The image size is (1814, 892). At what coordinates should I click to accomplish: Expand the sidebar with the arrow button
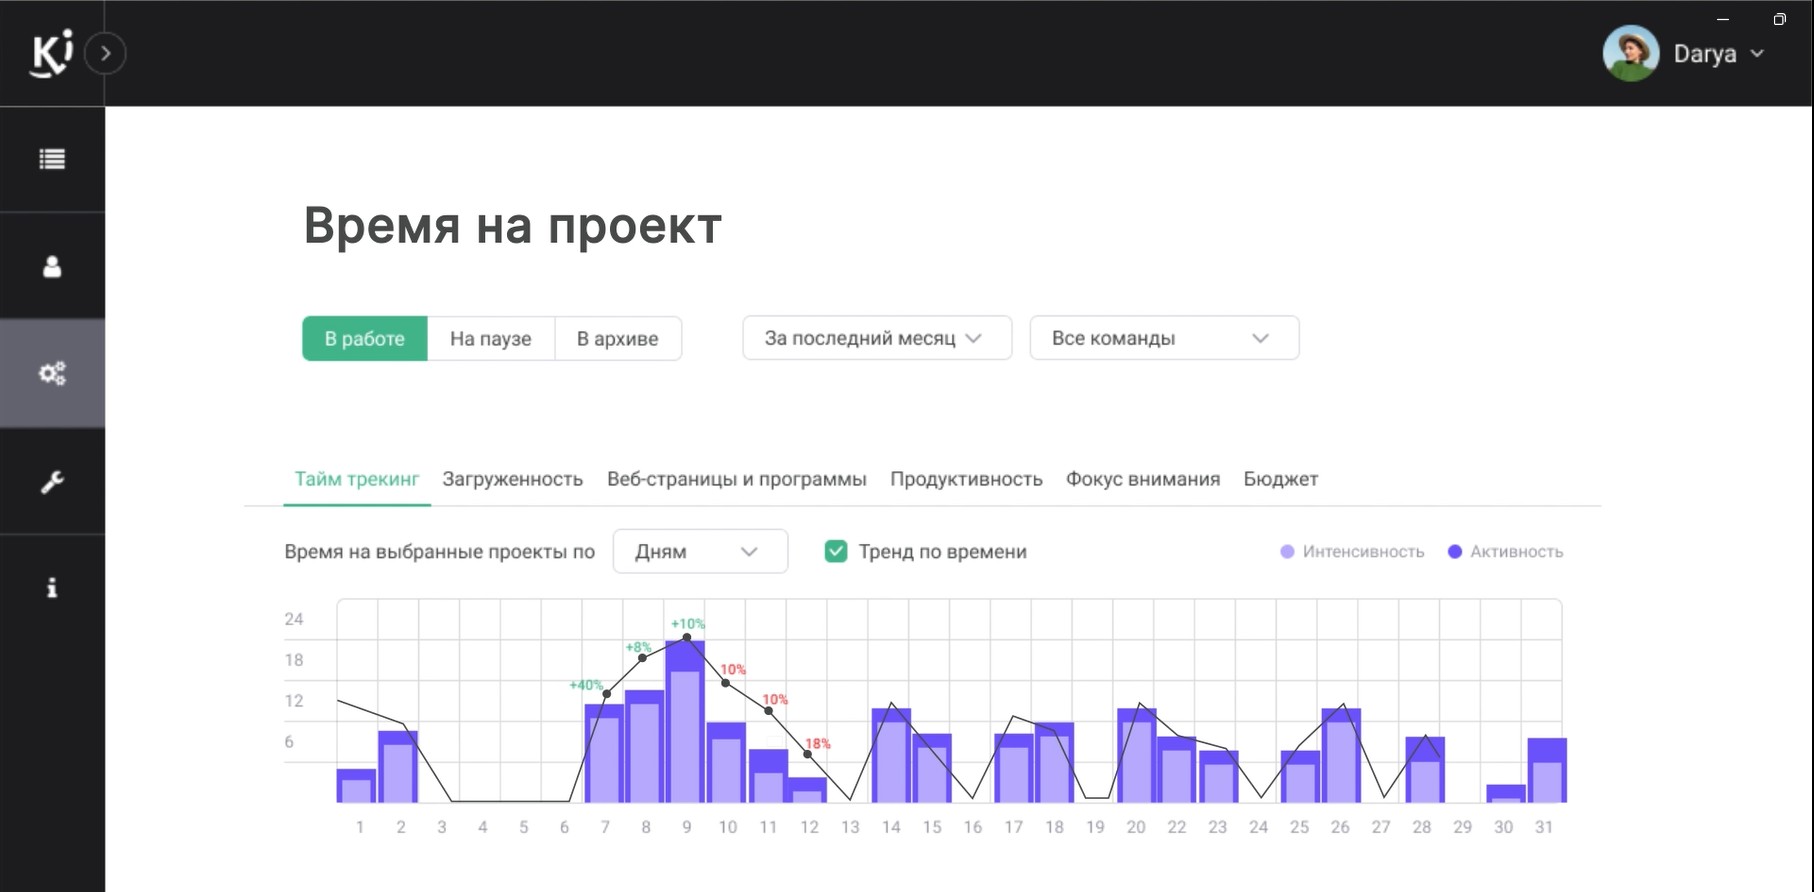pyautogui.click(x=105, y=53)
